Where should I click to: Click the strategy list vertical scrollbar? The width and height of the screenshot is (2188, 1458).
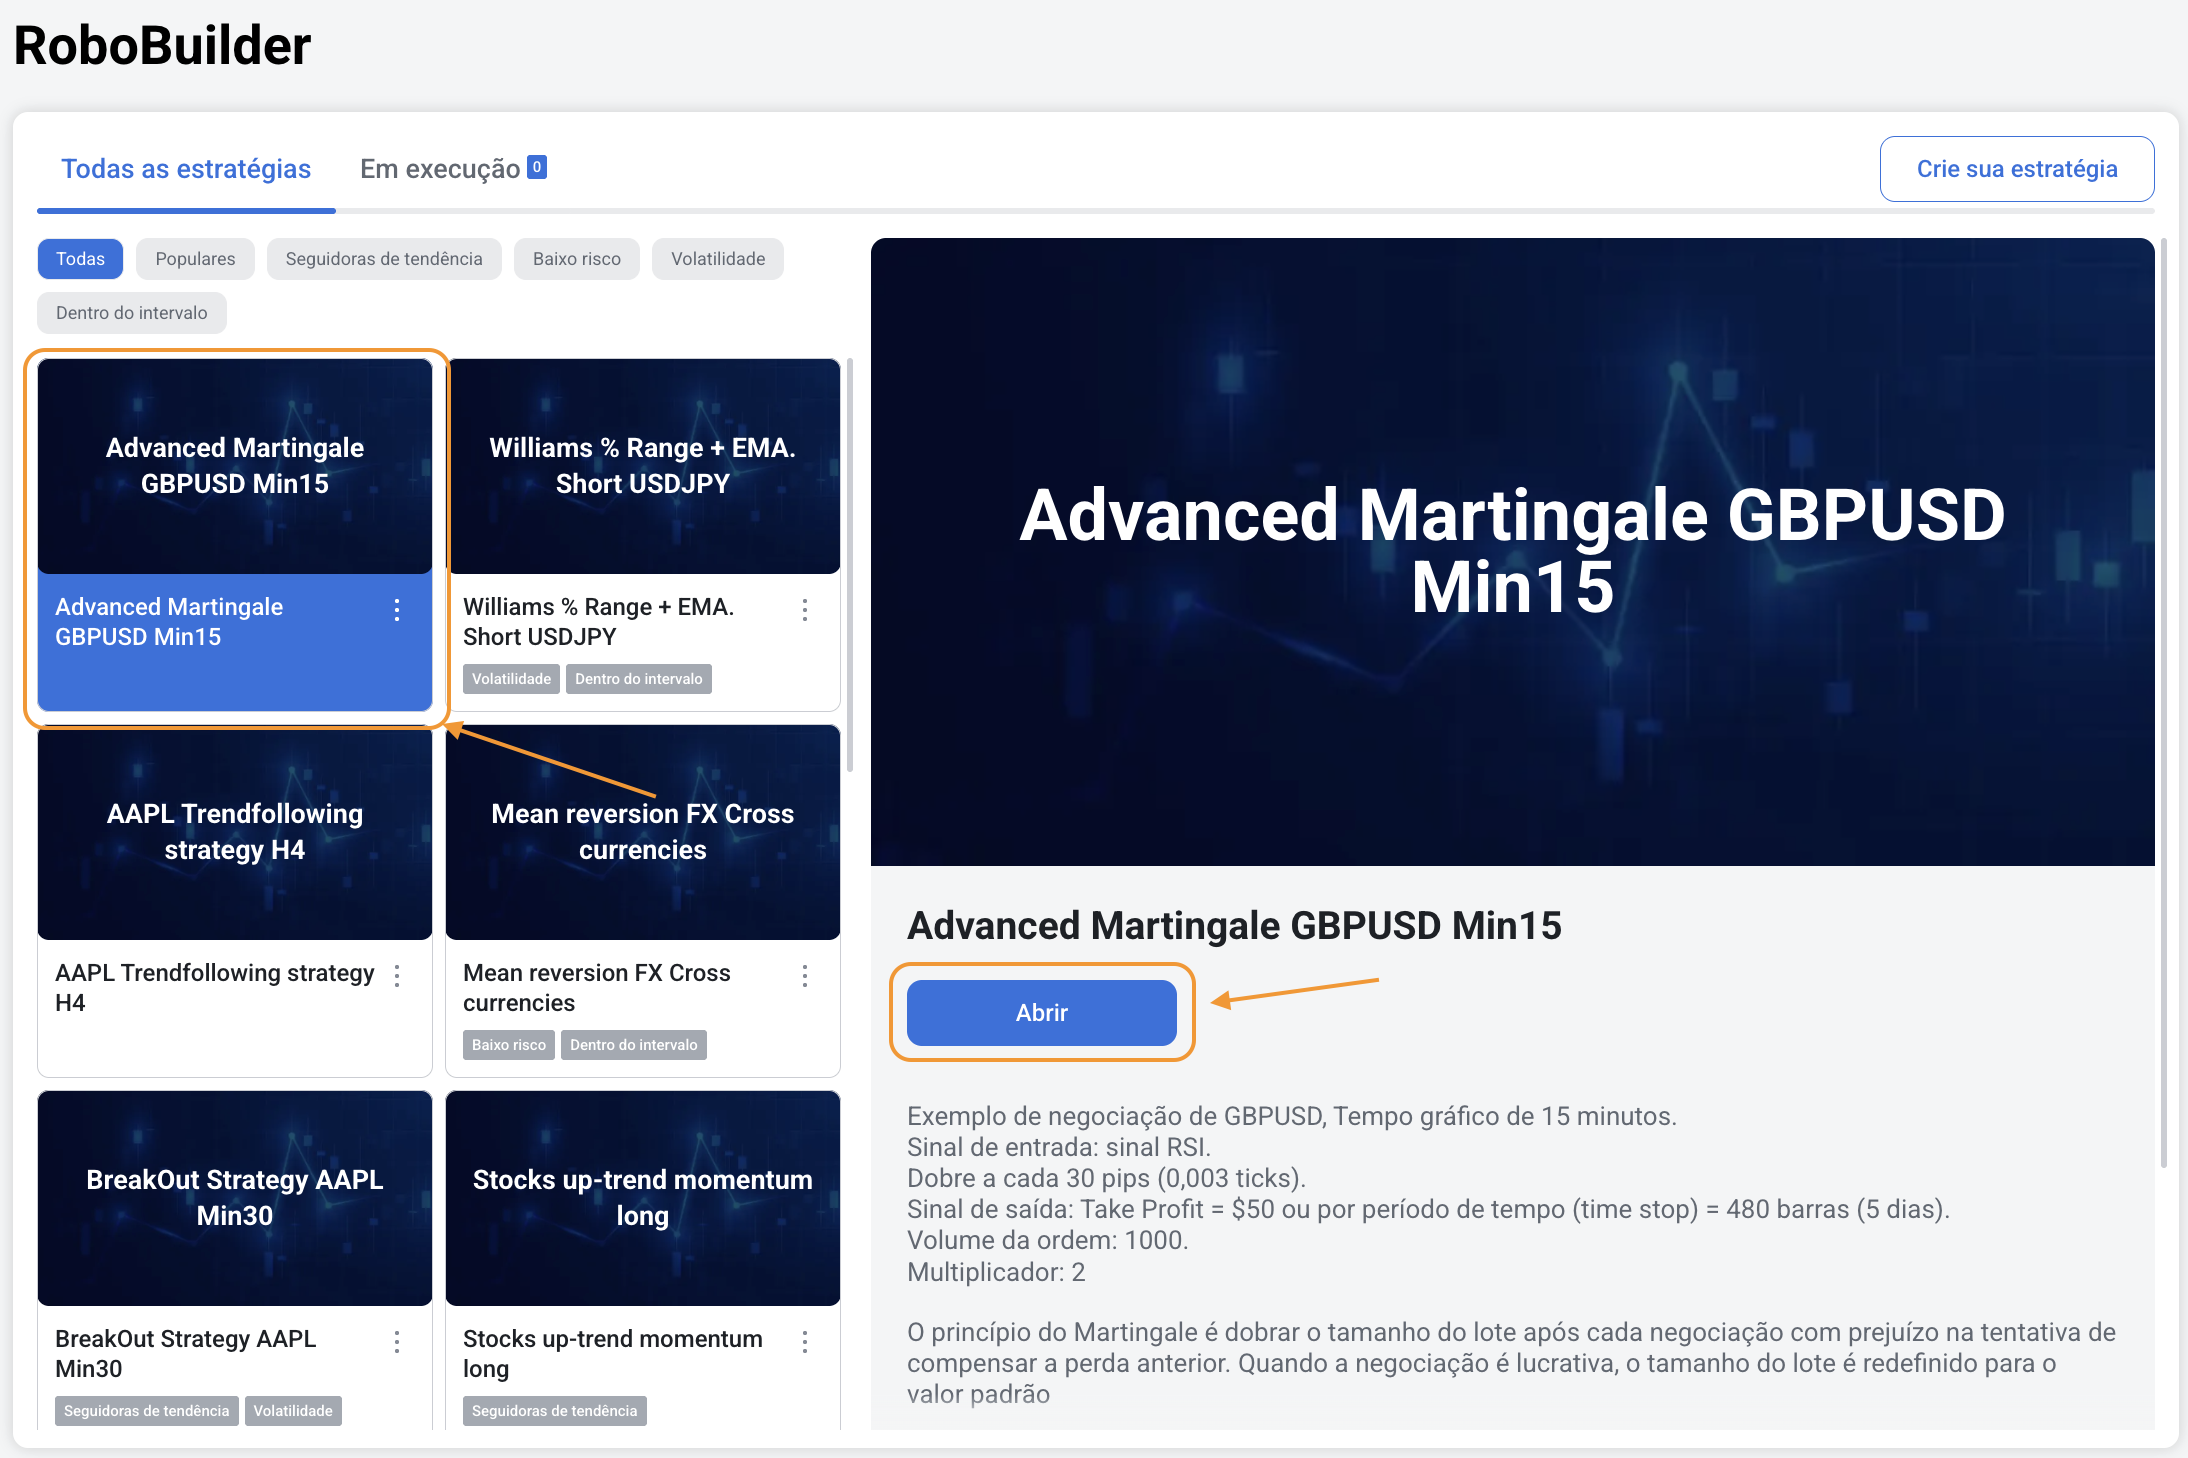pos(850,565)
